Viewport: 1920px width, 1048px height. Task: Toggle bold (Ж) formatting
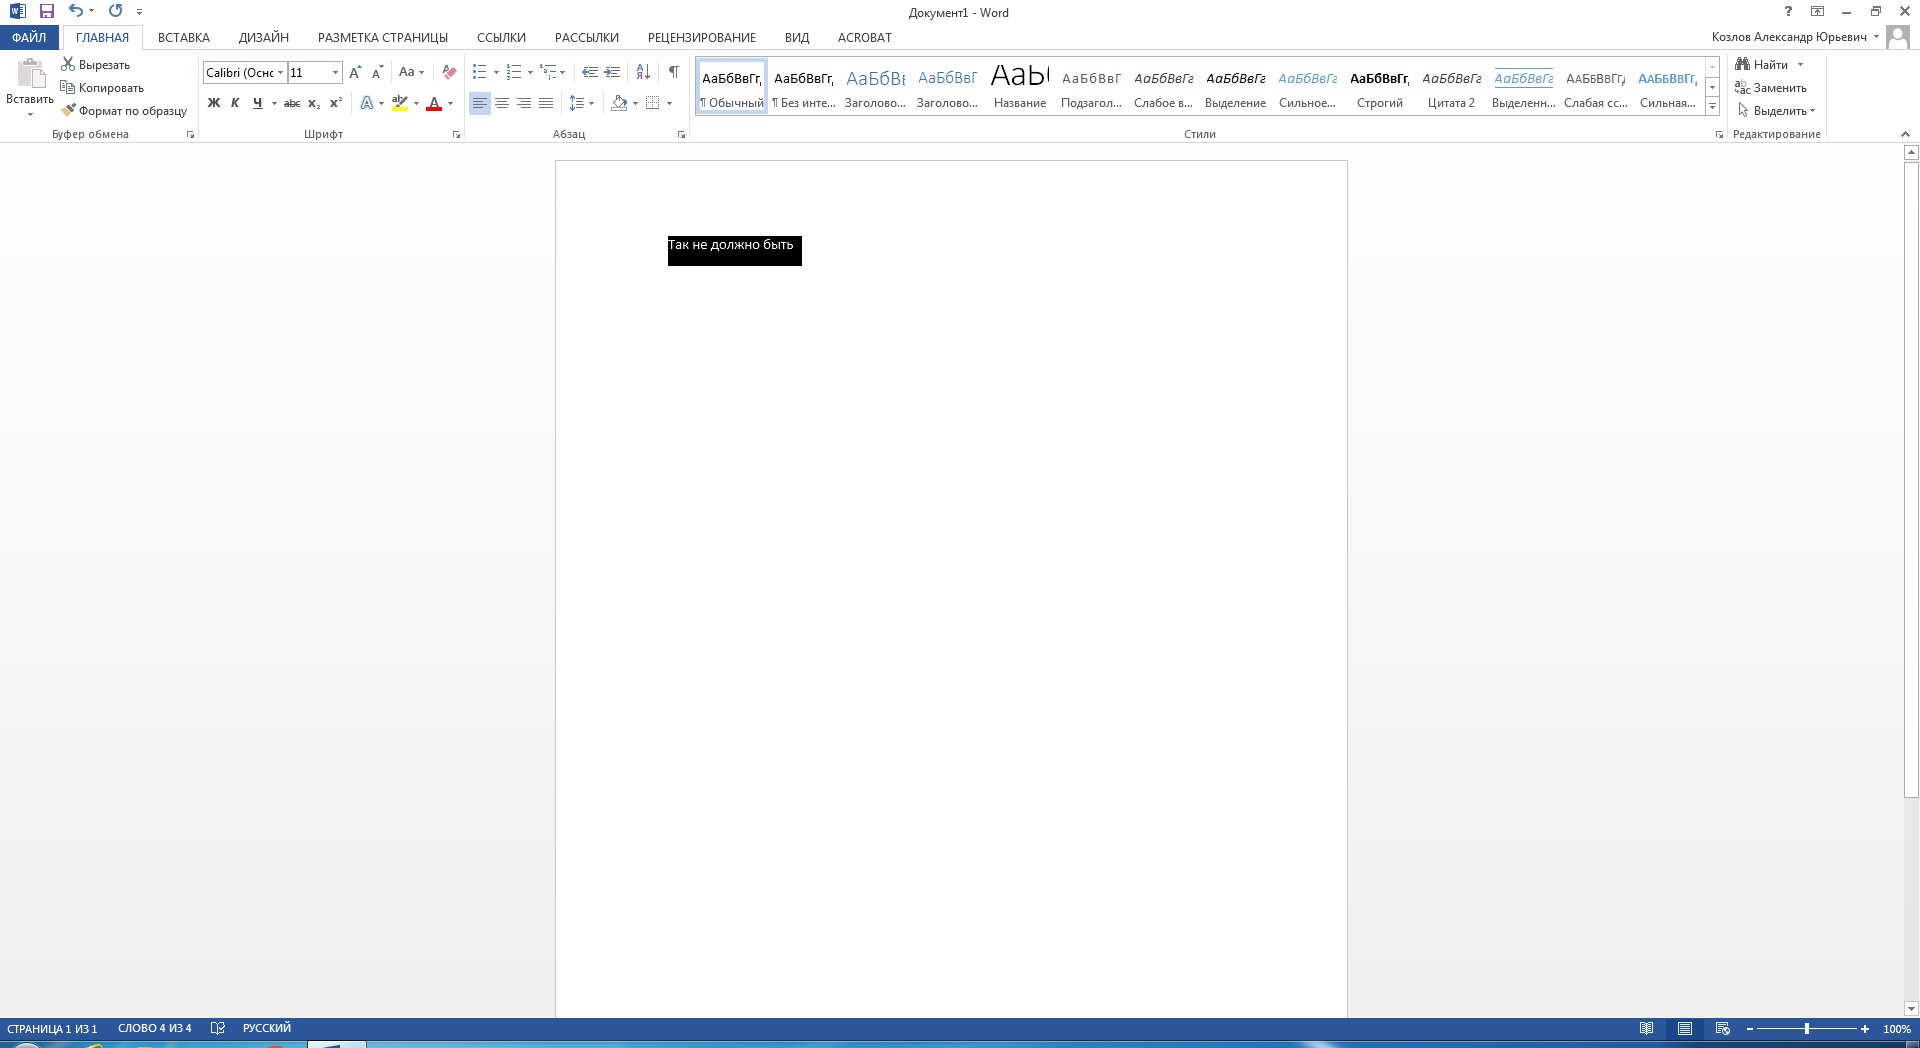[x=213, y=103]
